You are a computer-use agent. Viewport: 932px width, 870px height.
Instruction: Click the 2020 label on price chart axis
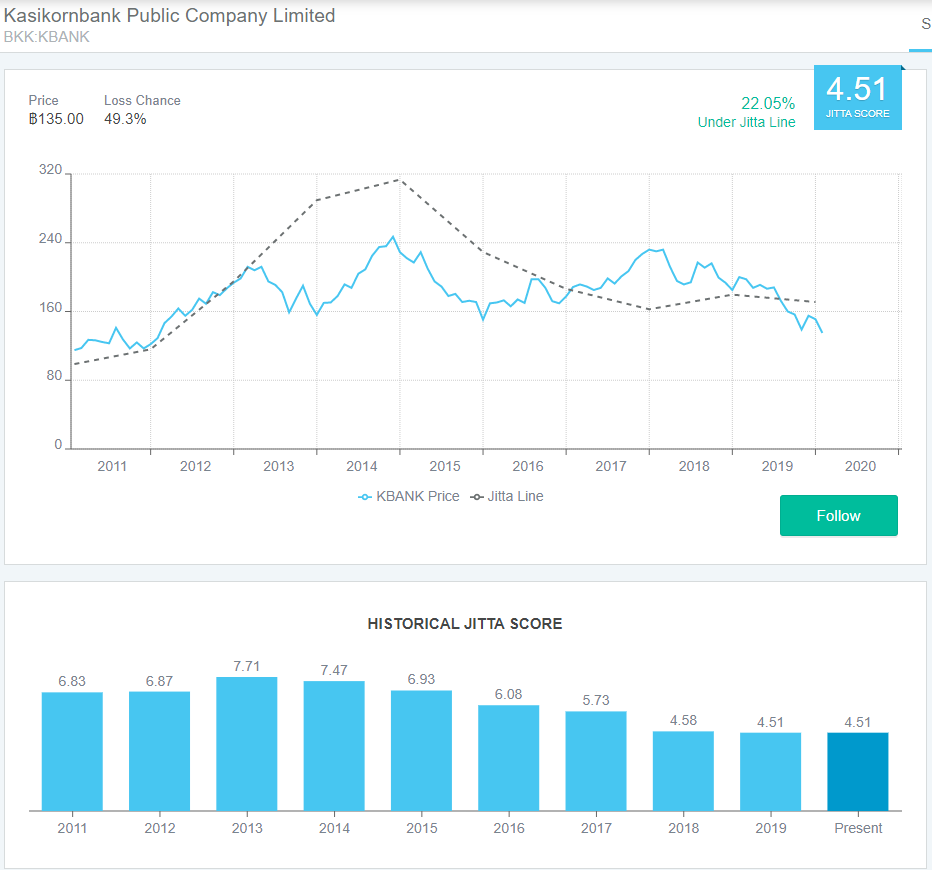pos(860,466)
